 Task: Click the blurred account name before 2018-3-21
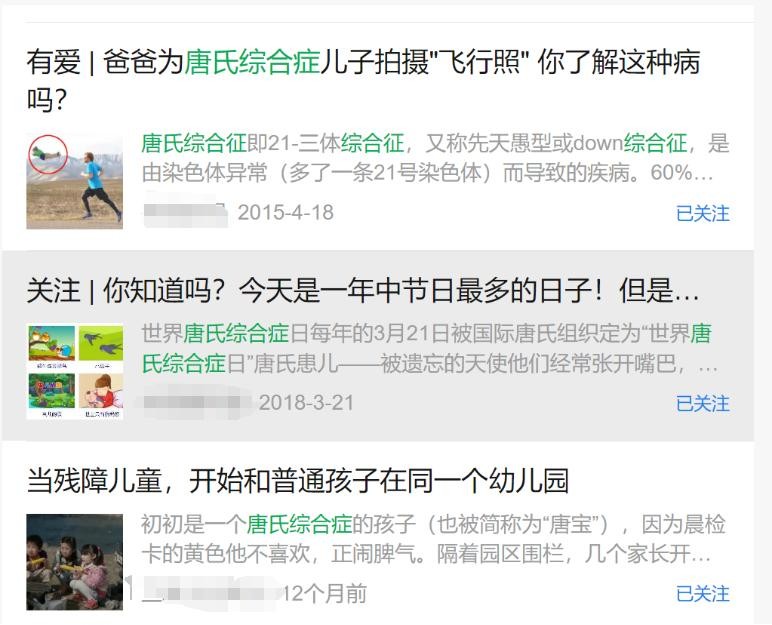(197, 402)
